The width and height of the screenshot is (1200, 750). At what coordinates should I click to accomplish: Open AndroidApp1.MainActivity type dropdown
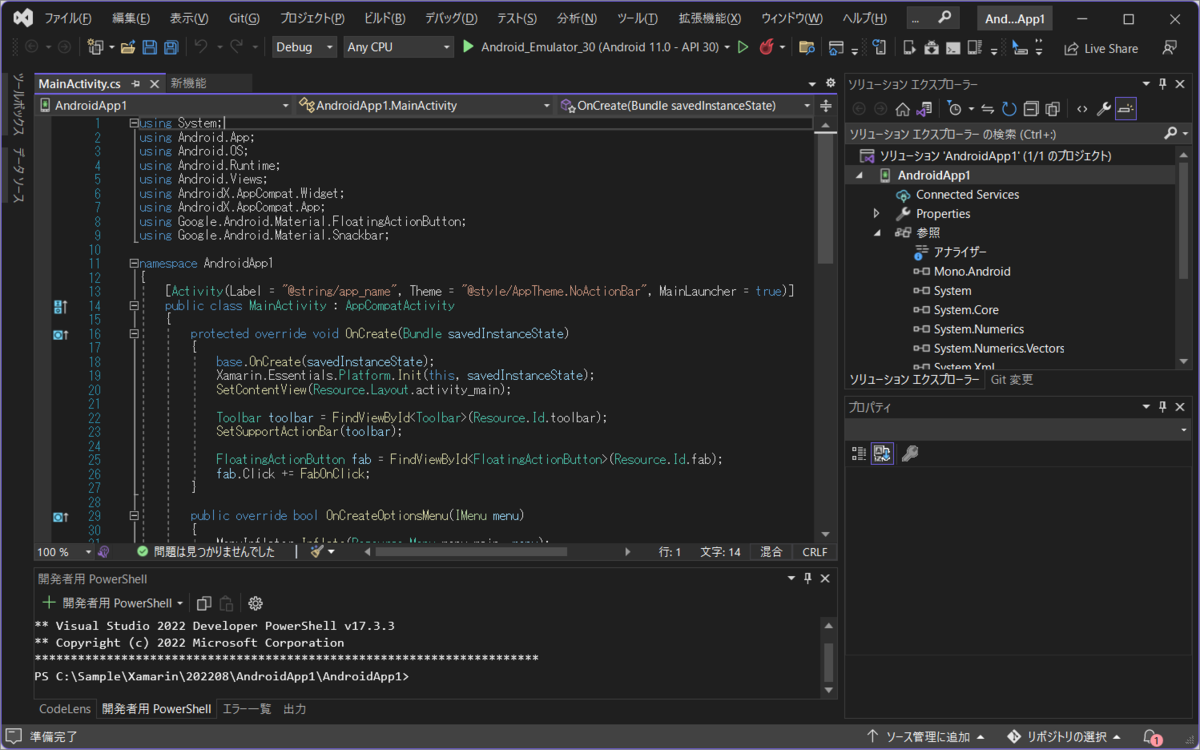(x=425, y=105)
